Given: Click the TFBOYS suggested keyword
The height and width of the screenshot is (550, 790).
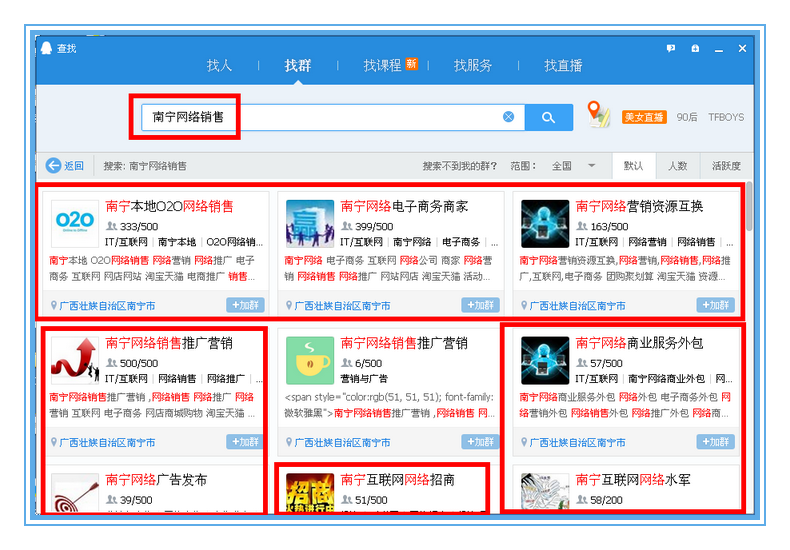Looking at the screenshot, I should (726, 117).
